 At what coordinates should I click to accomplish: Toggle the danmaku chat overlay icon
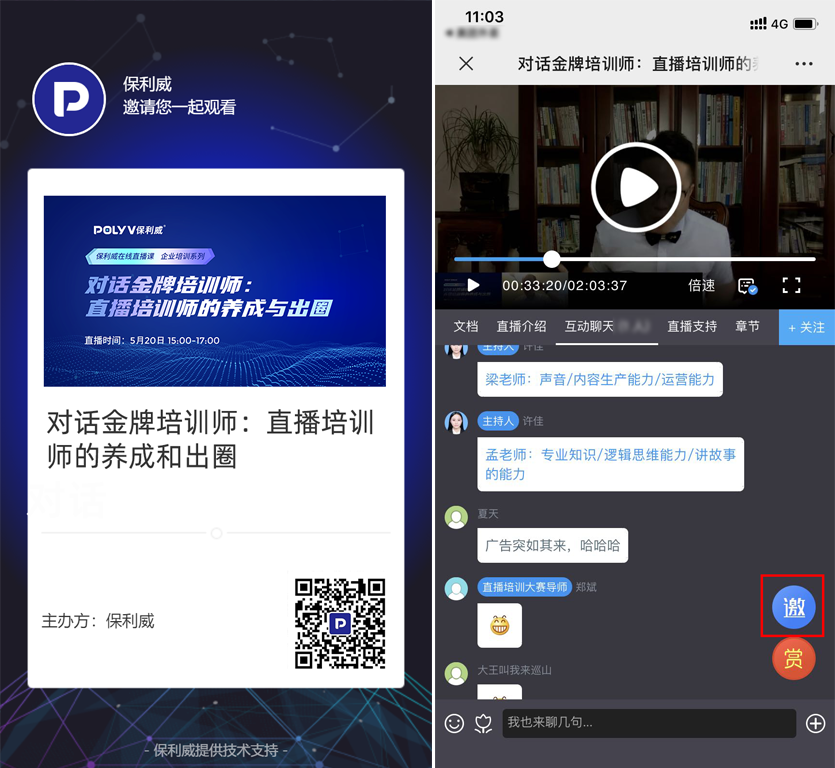coord(747,285)
